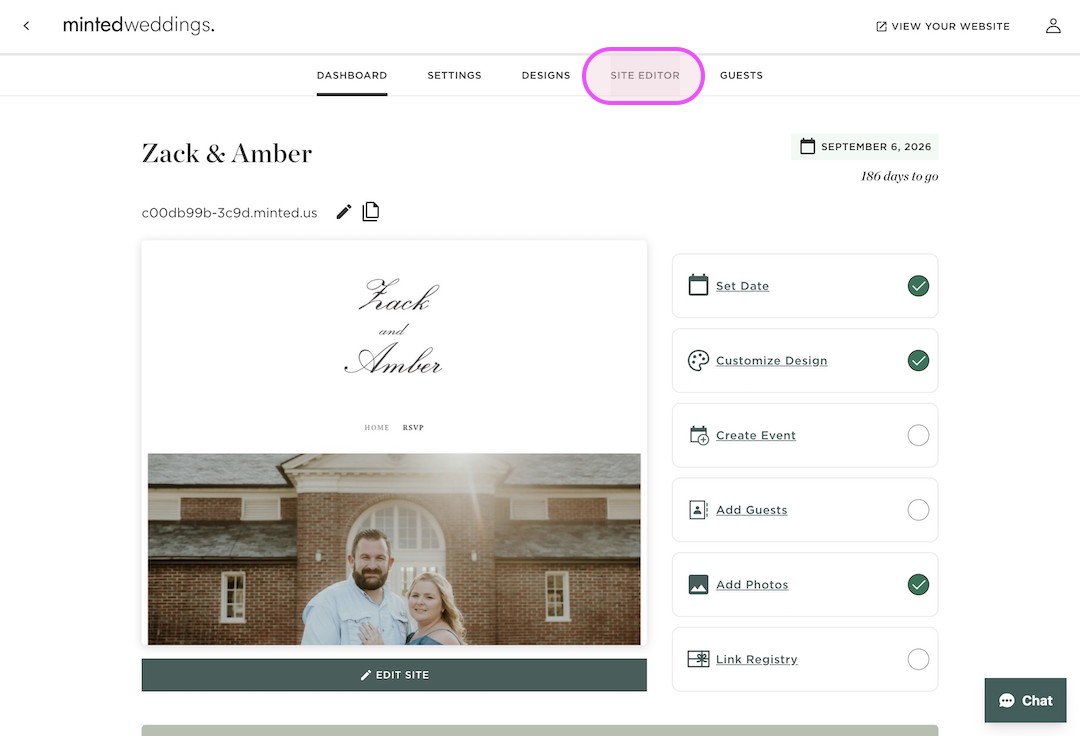Open the Designs tab
Screen dimensions: 1080x736
pos(546,75)
